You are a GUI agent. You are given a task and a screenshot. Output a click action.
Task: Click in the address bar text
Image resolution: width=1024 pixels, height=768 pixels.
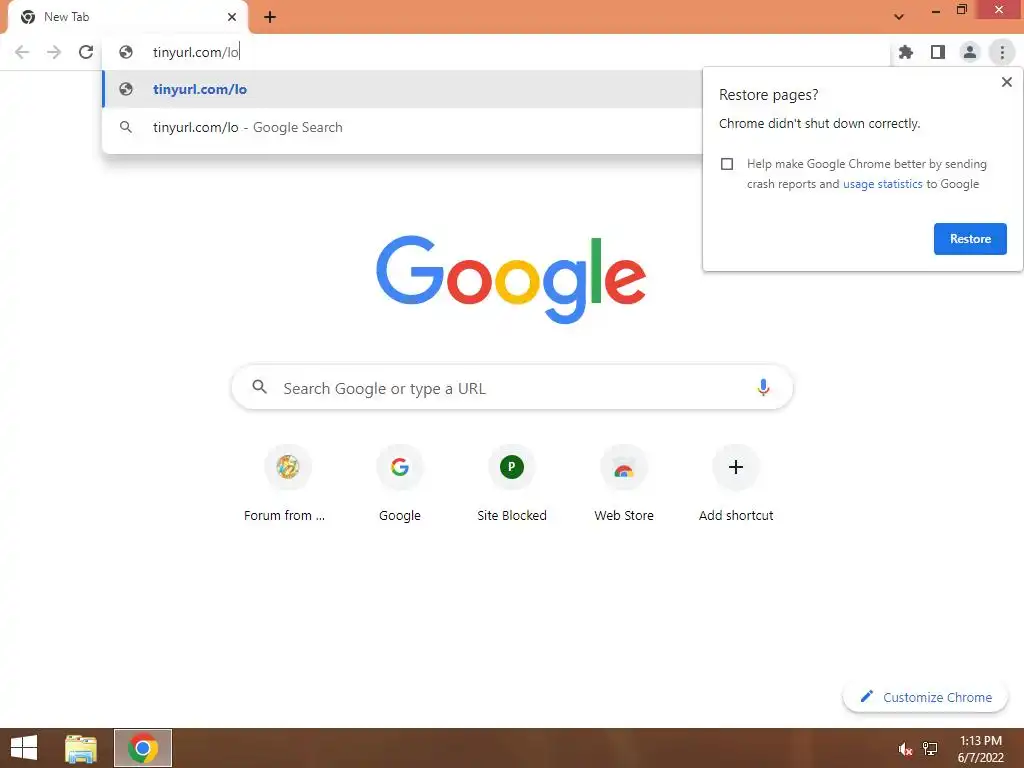point(196,52)
